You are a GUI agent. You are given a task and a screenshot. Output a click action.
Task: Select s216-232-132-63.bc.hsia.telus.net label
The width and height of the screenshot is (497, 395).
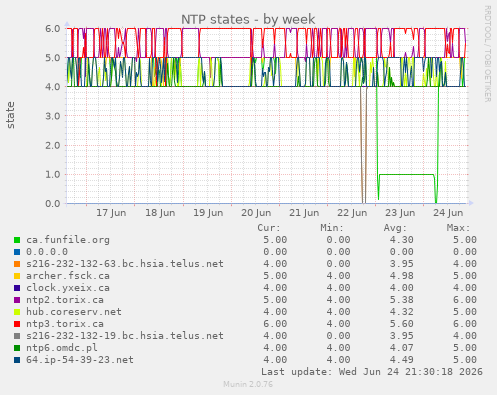pyautogui.click(x=125, y=264)
